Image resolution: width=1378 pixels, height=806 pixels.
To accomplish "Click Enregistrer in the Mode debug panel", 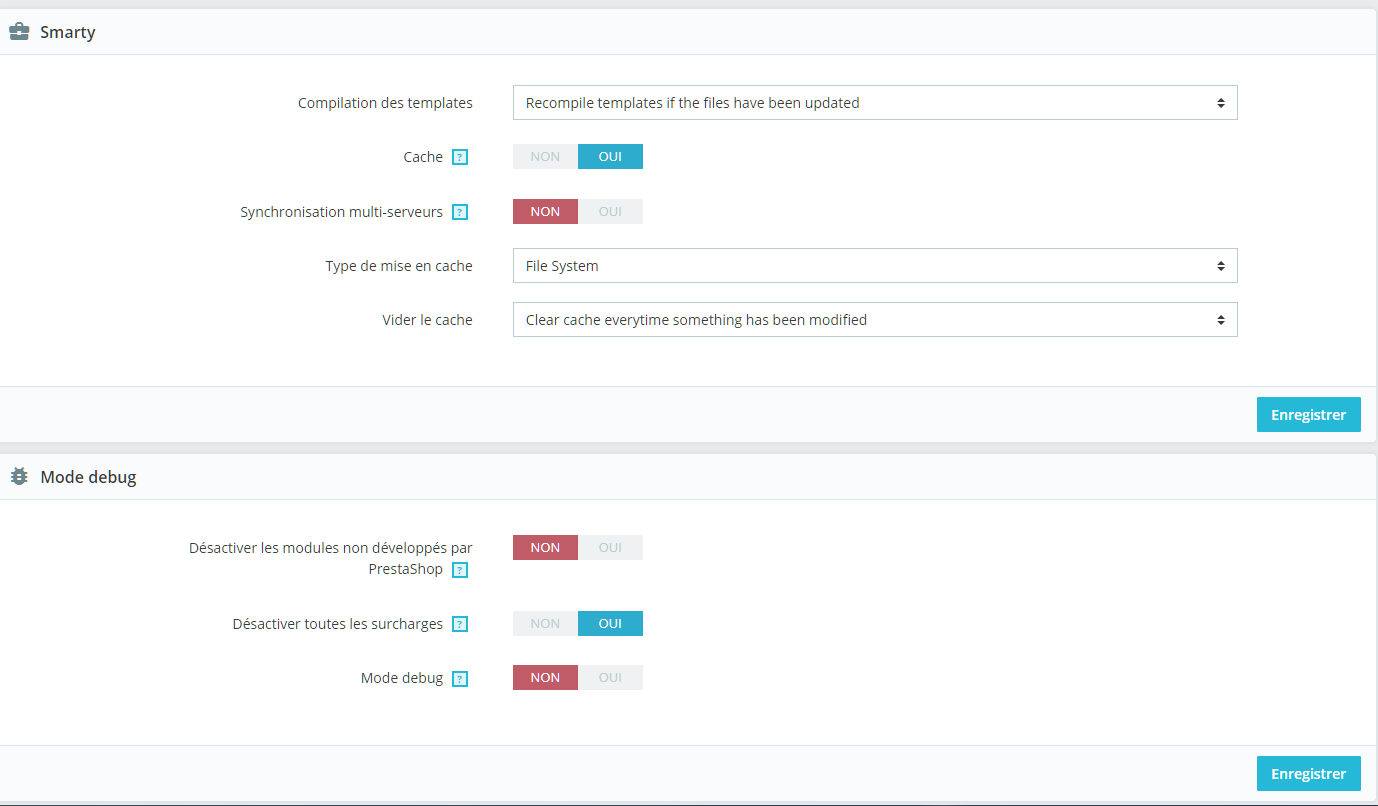I will click(x=1308, y=773).
